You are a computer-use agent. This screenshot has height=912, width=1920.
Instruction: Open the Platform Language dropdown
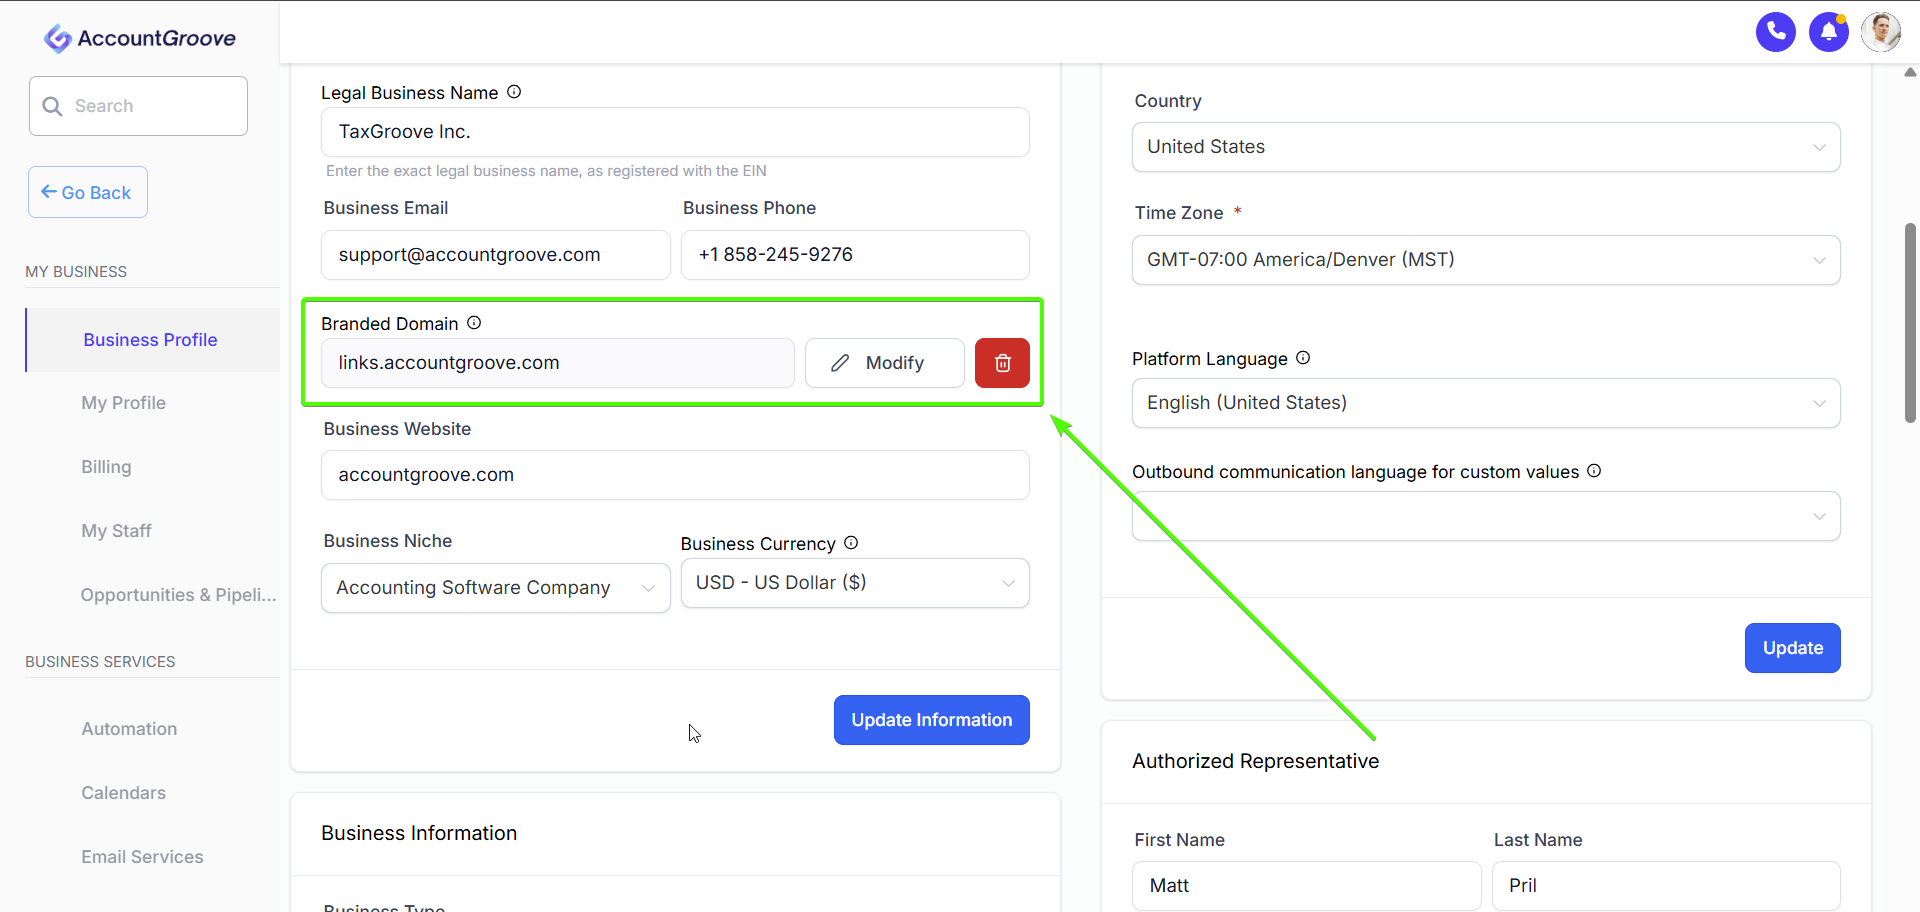(x=1486, y=403)
